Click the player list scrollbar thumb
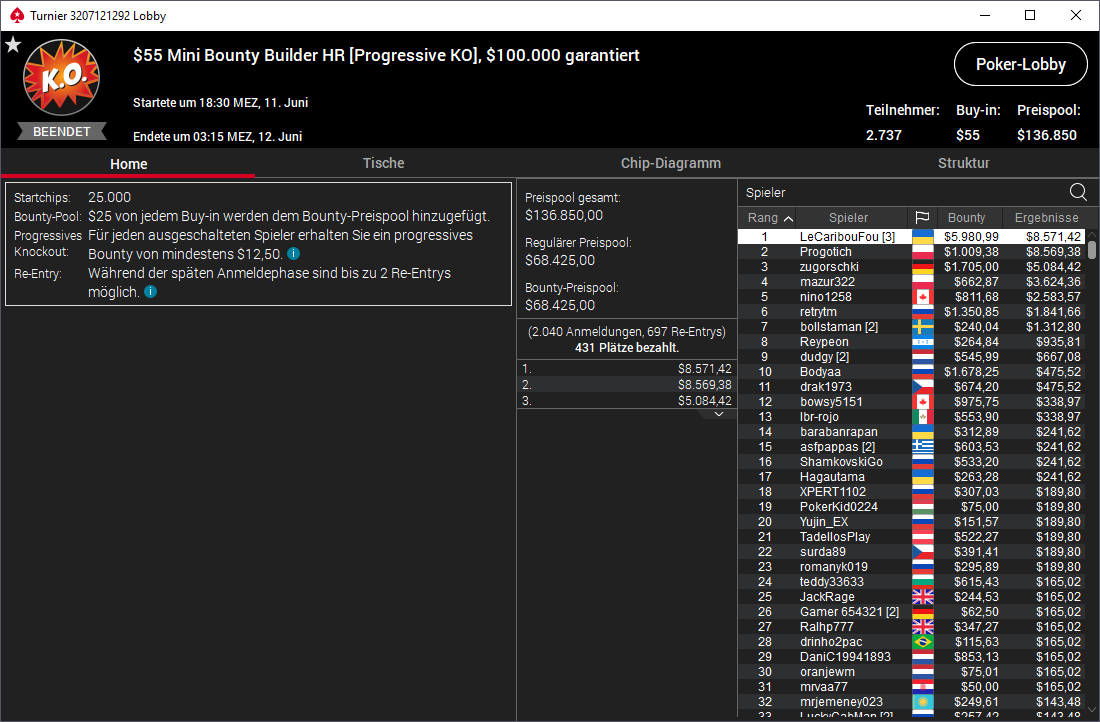This screenshot has width=1100, height=722. pos(1092,250)
